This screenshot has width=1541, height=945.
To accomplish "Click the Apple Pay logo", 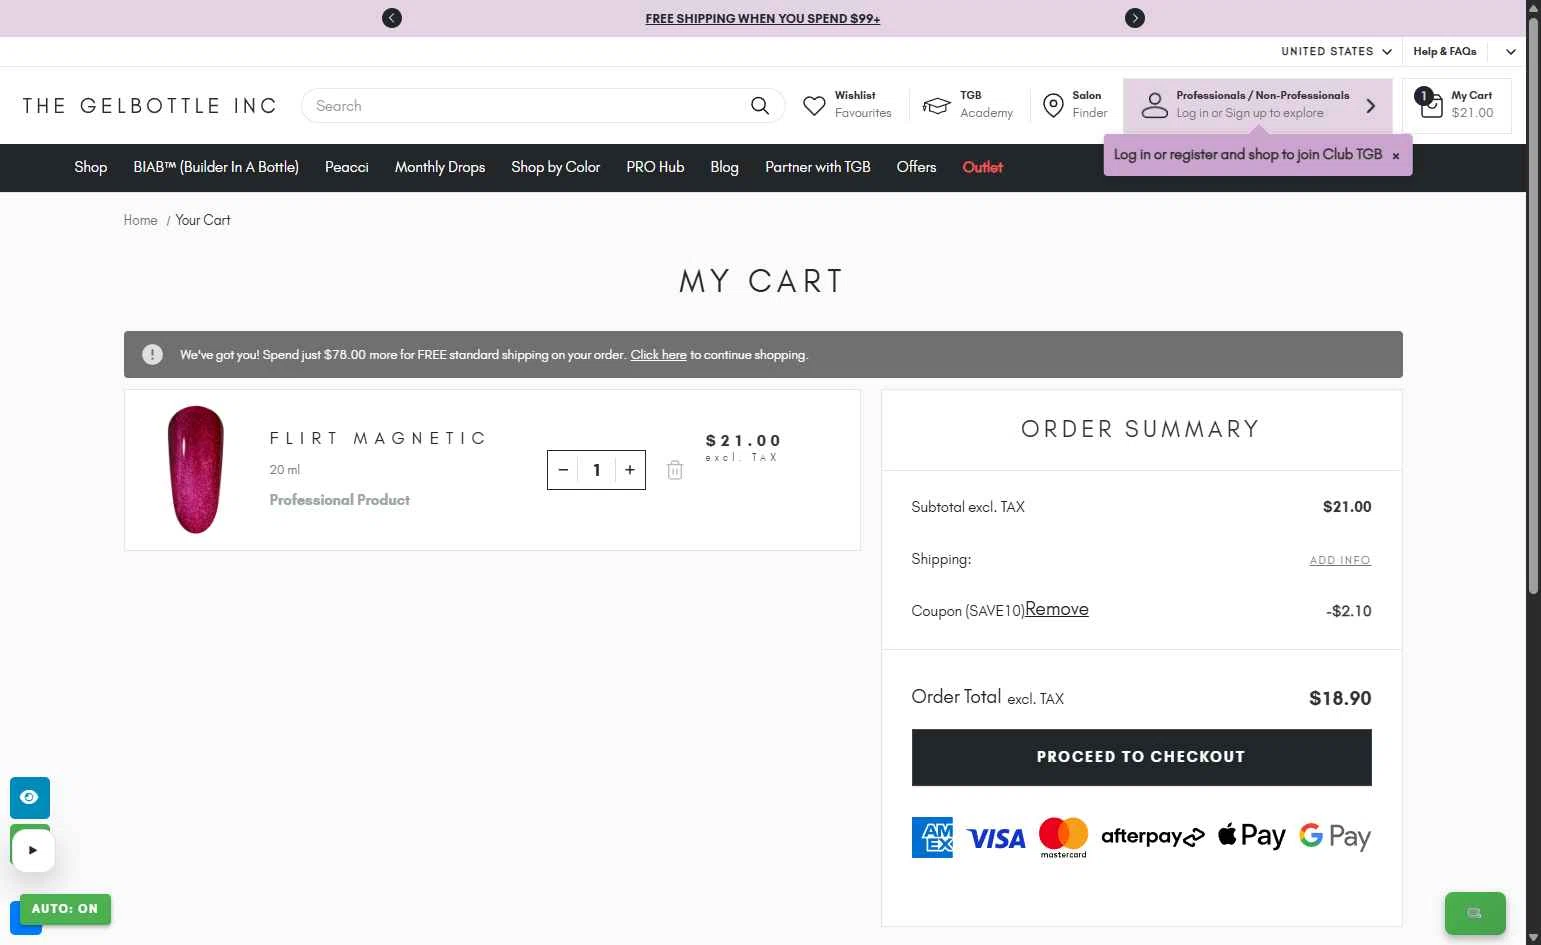I will [1252, 836].
